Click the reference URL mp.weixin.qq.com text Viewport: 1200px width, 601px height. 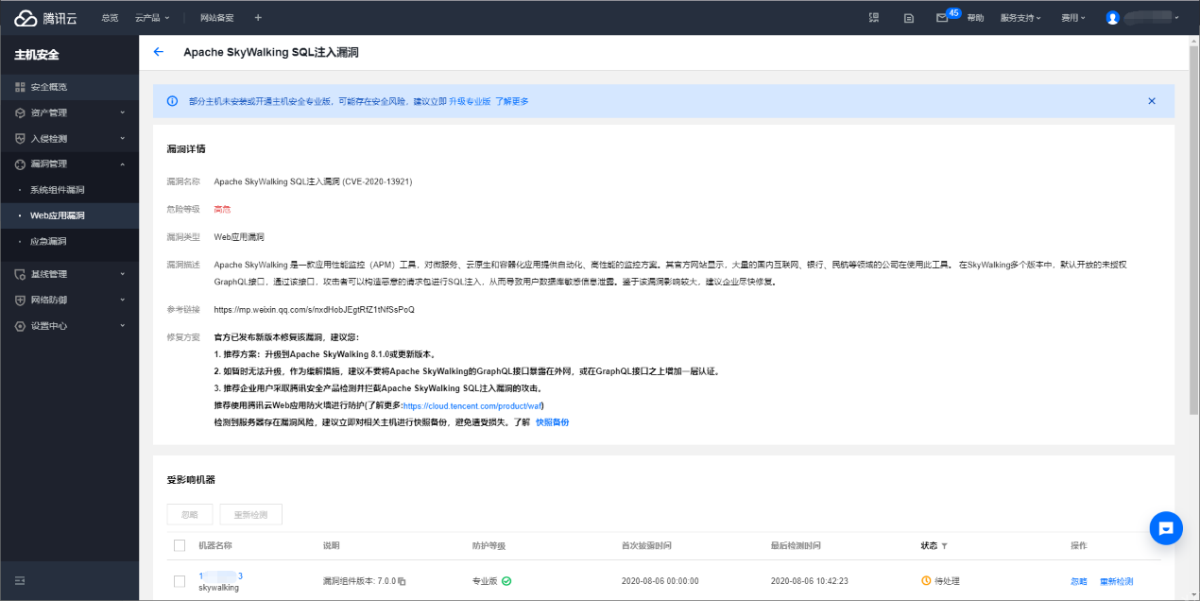pyautogui.click(x=314, y=310)
